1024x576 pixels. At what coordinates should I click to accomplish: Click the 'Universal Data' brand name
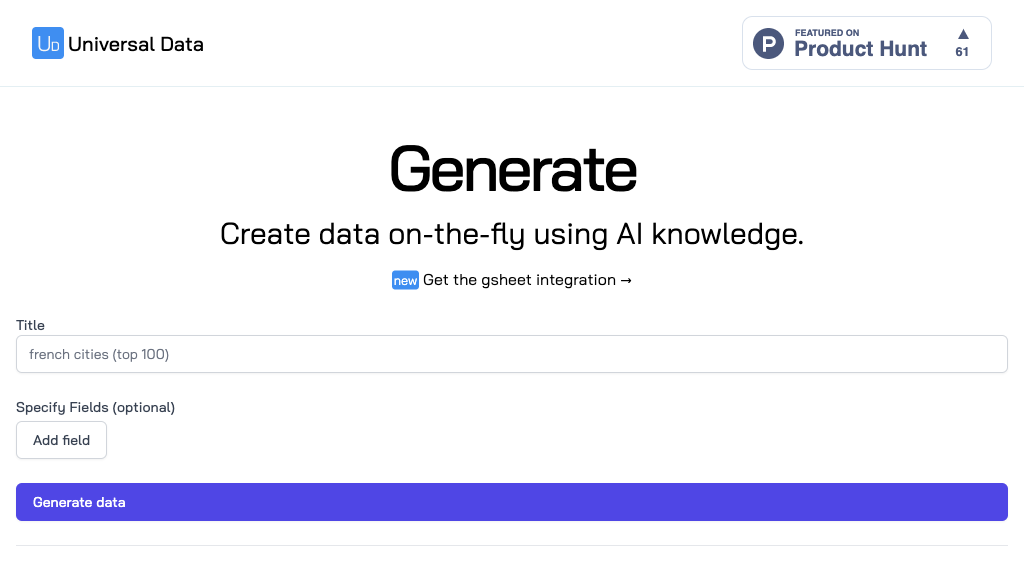point(137,43)
